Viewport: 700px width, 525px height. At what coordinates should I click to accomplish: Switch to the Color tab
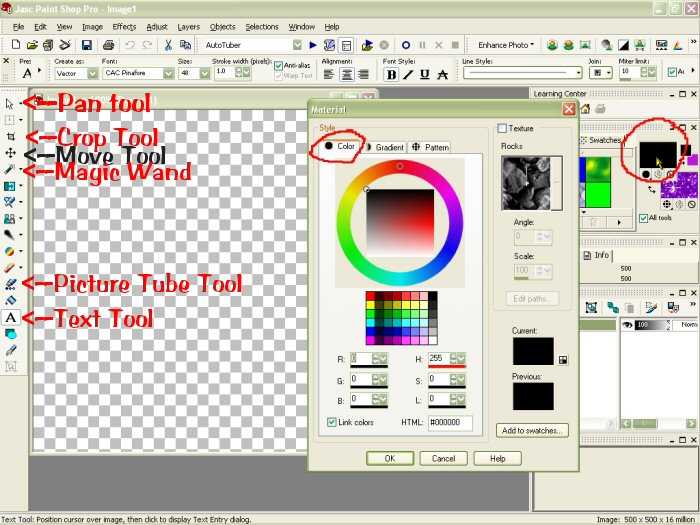pyautogui.click(x=340, y=146)
